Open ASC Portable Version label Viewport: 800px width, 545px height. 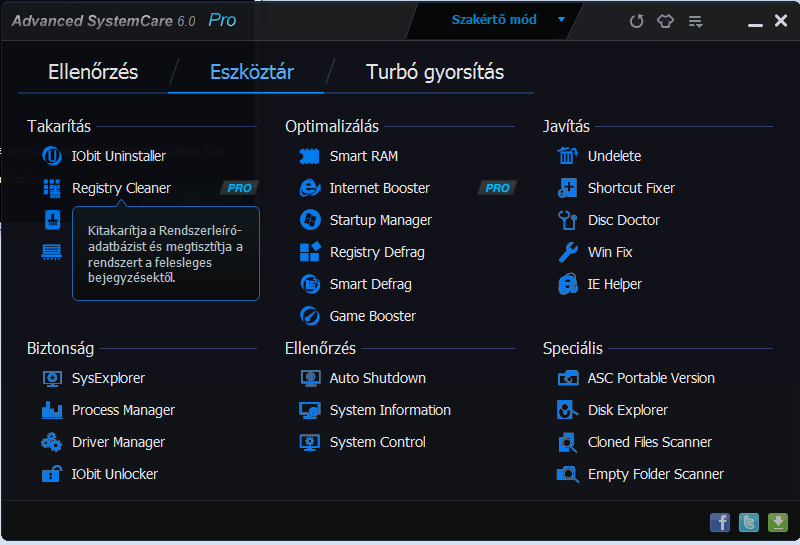(x=651, y=378)
